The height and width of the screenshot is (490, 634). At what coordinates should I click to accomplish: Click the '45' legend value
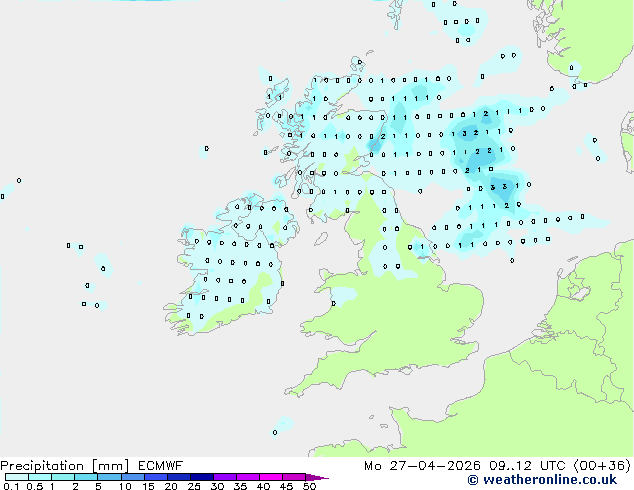[x=286, y=486]
